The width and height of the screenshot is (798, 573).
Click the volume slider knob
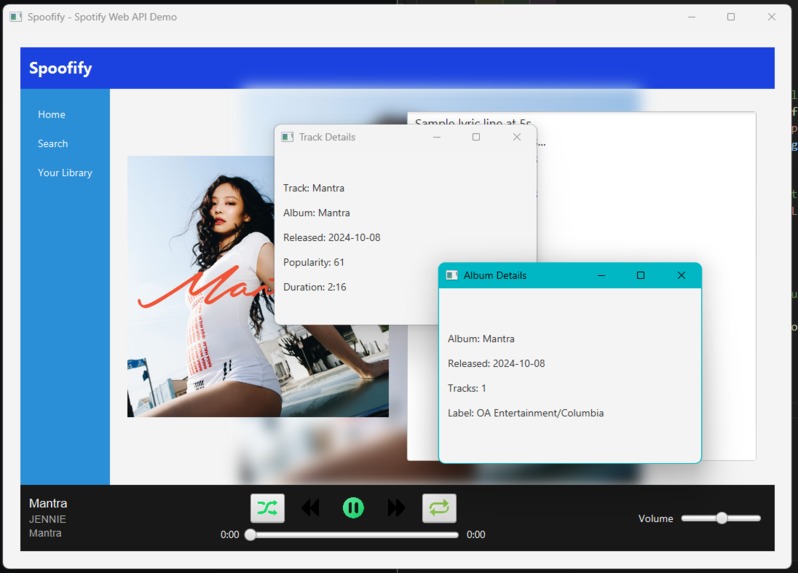coord(722,518)
